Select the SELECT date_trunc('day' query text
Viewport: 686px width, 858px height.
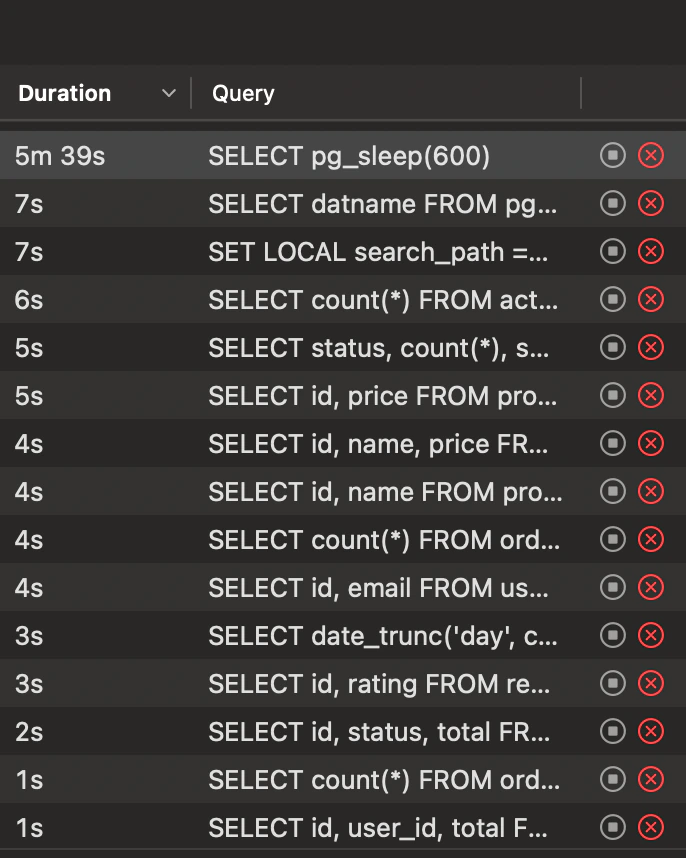(x=383, y=636)
